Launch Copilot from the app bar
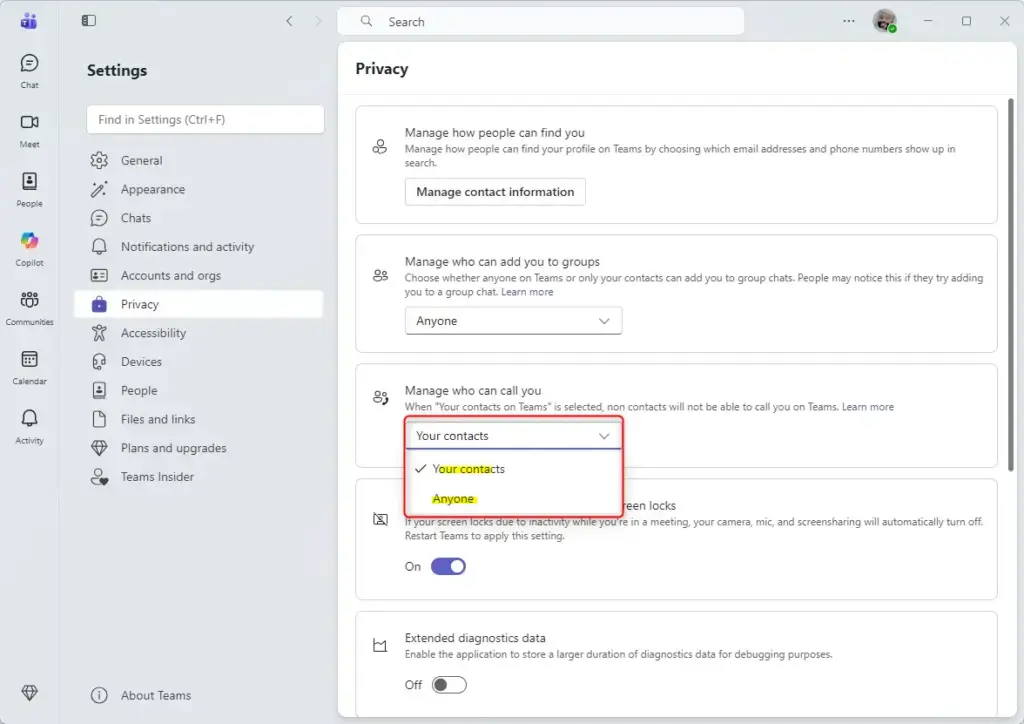 [x=29, y=249]
